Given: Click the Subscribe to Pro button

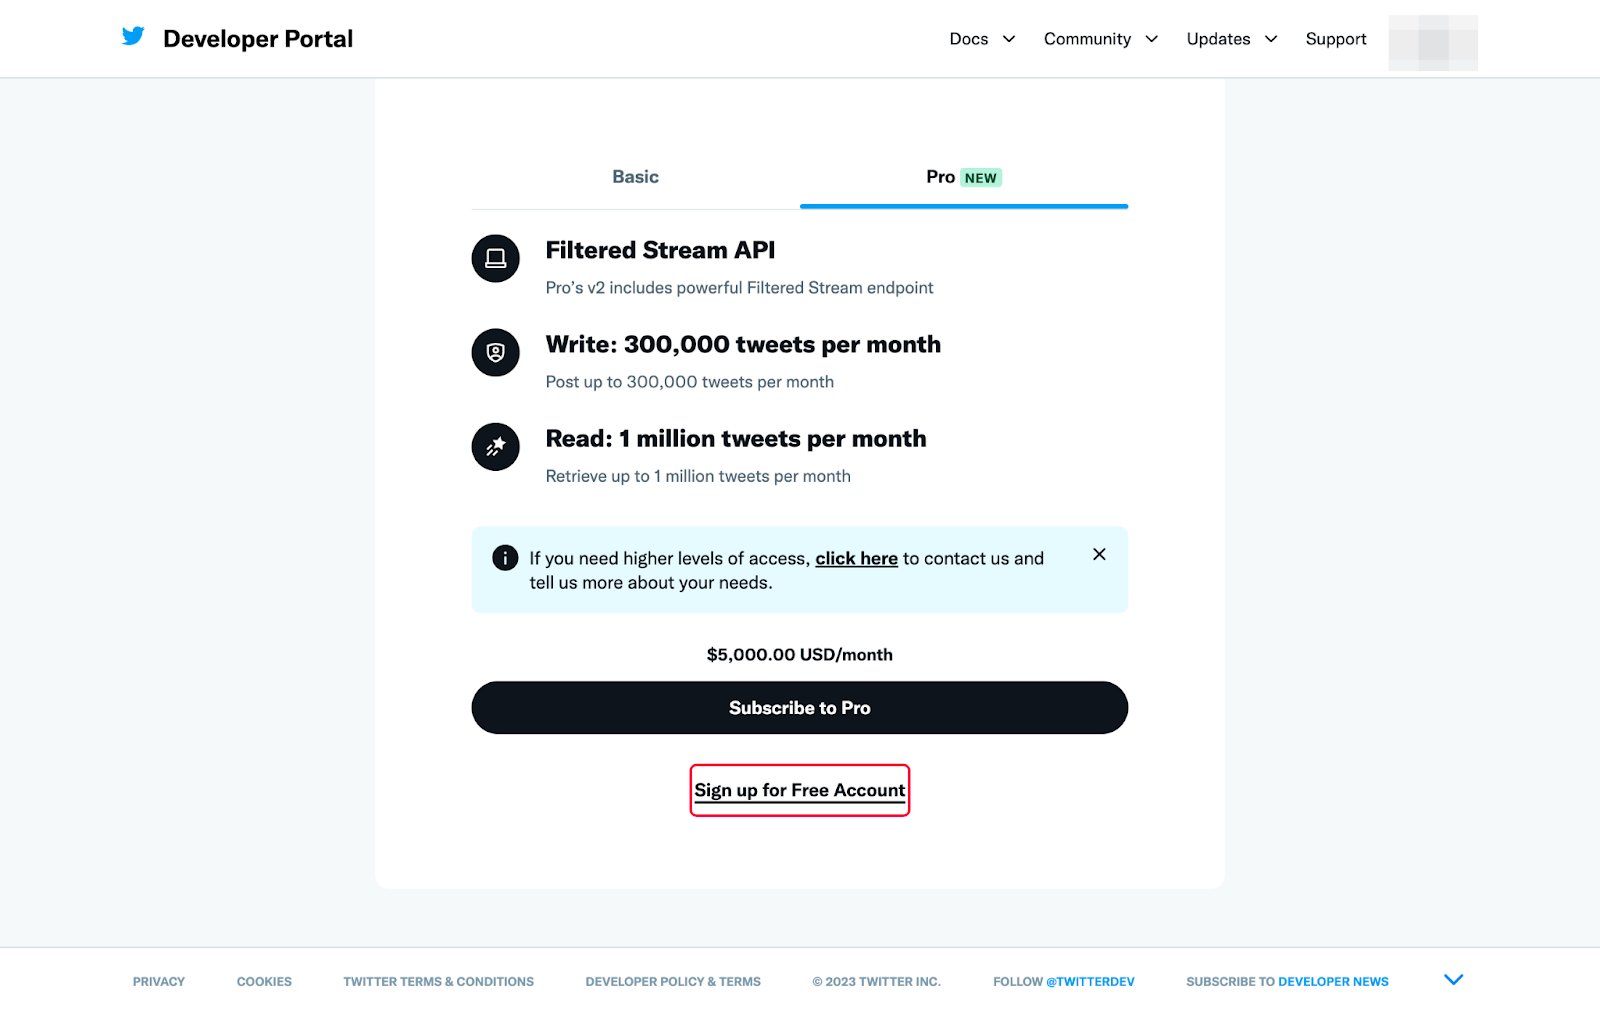Looking at the screenshot, I should coord(800,708).
